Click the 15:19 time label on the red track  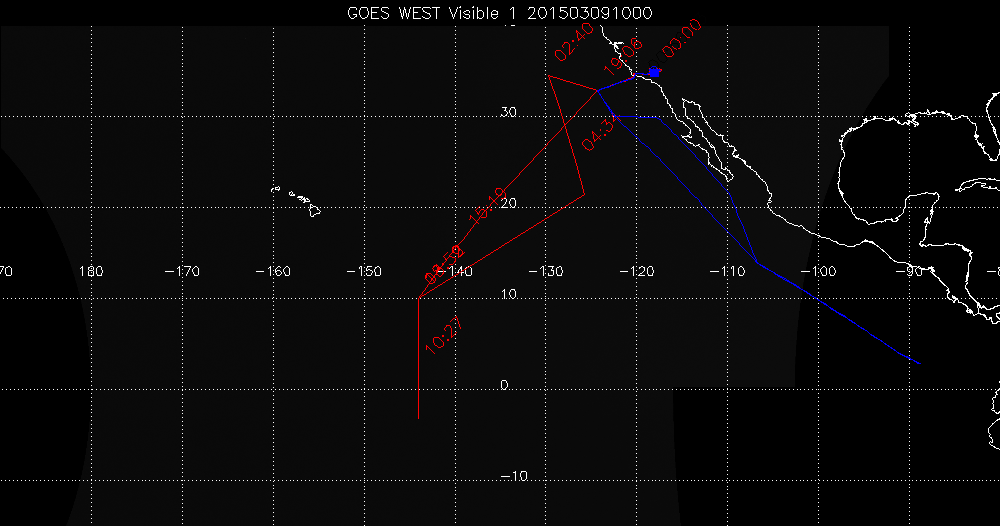click(x=487, y=206)
